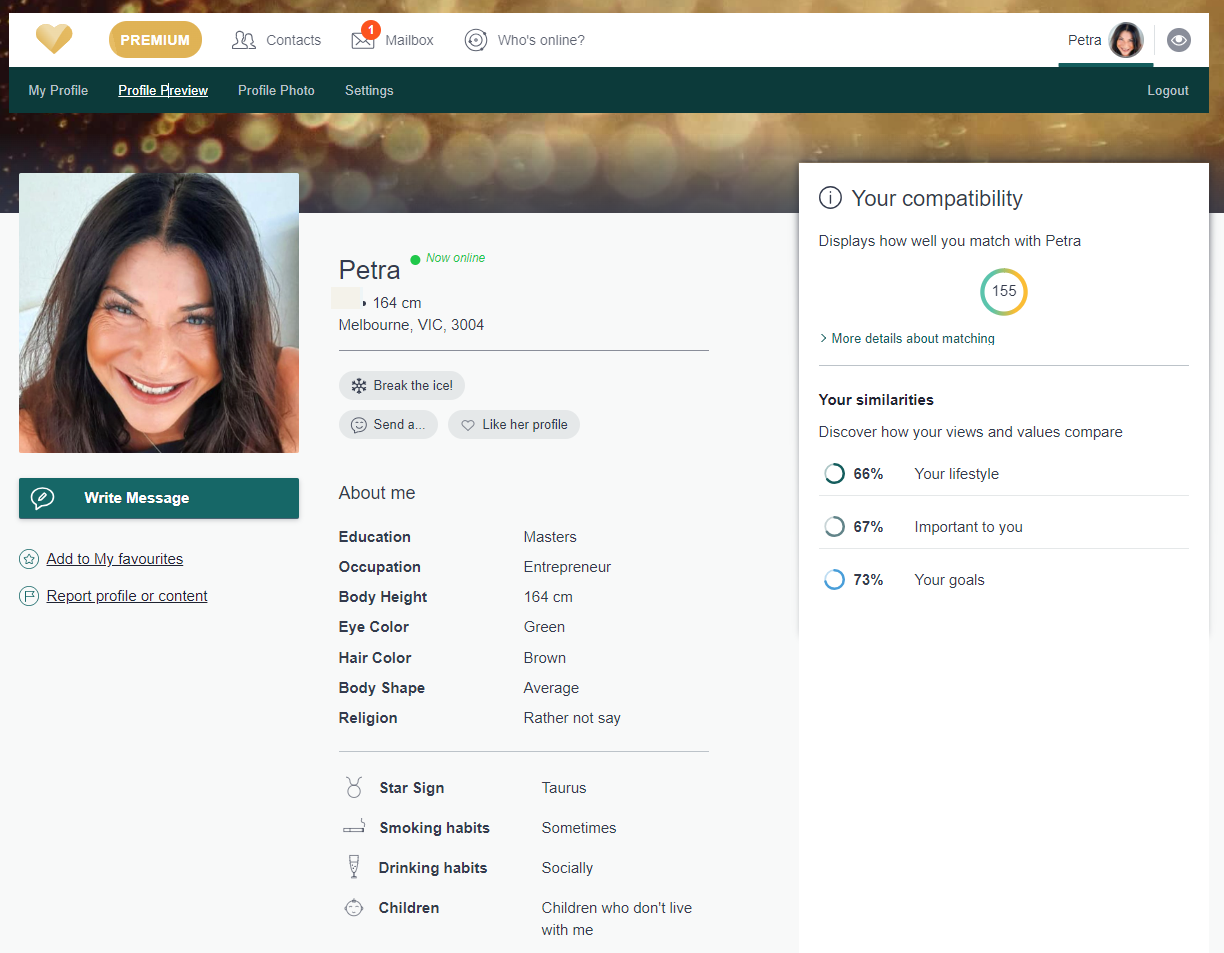Image resolution: width=1224 pixels, height=953 pixels.
Task: Click the Add to My favourites link
Action: pos(115,559)
